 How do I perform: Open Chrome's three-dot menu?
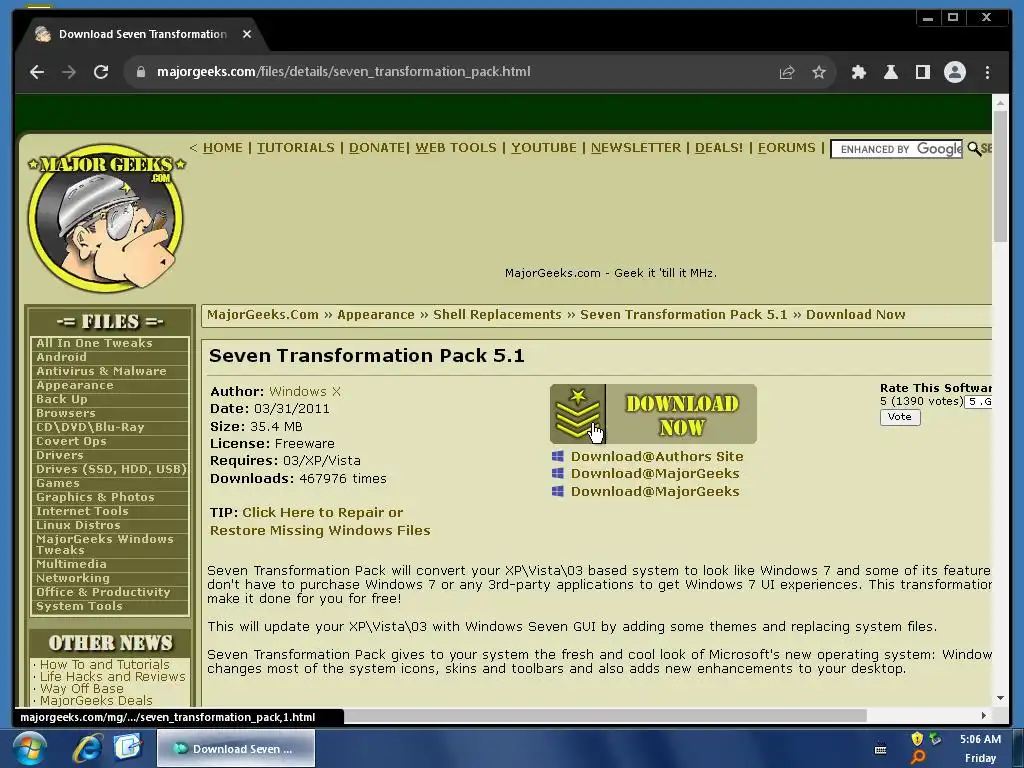tap(987, 72)
